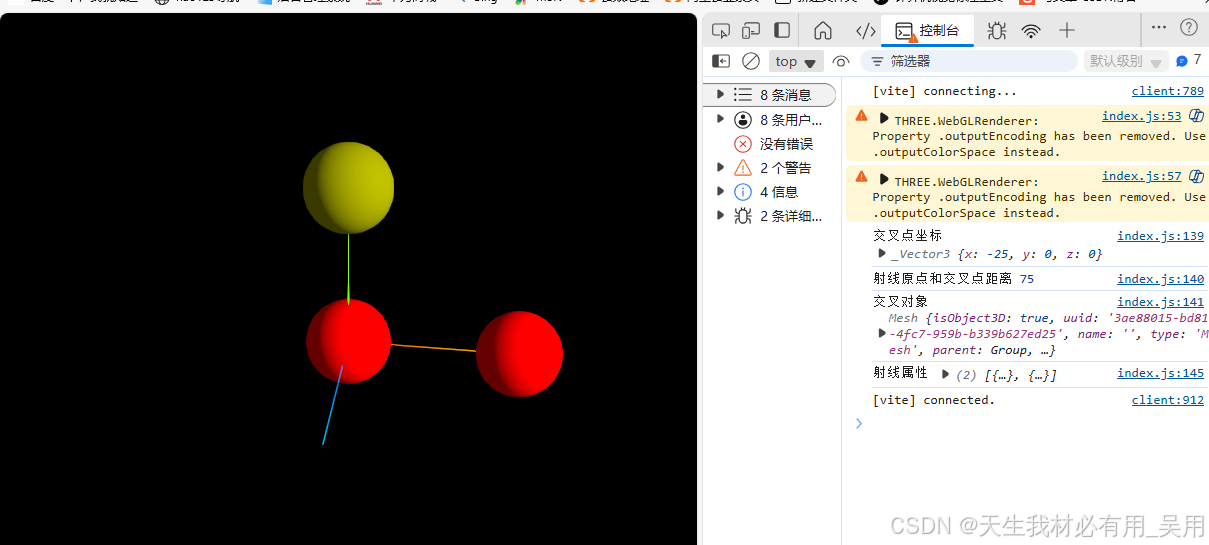Expand the _Vector3 object details
1209x545 pixels.
pyautogui.click(x=883, y=253)
